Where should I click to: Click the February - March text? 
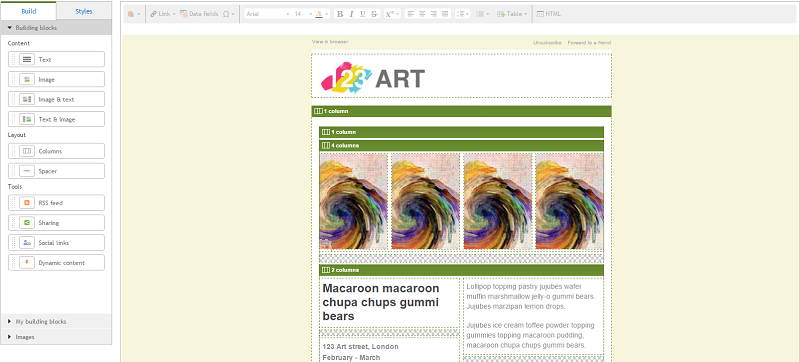tap(351, 357)
